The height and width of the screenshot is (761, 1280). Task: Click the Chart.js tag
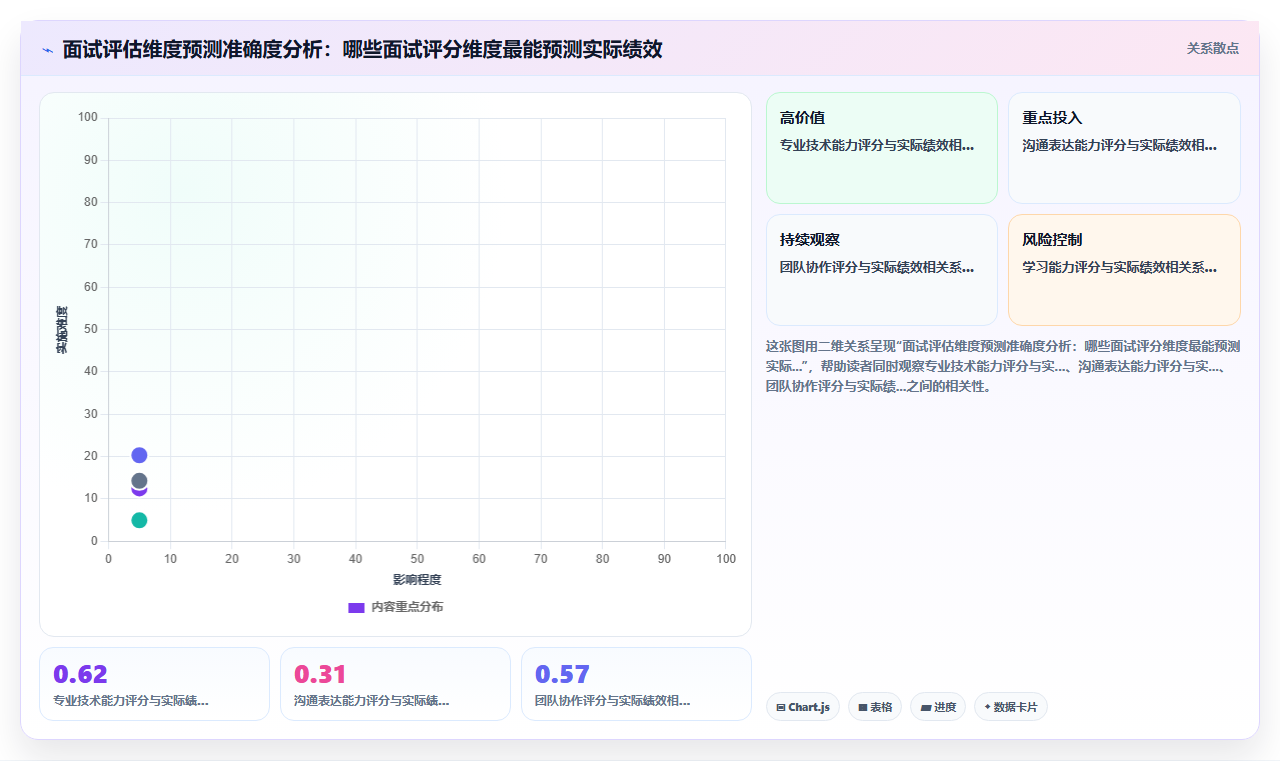click(x=803, y=707)
